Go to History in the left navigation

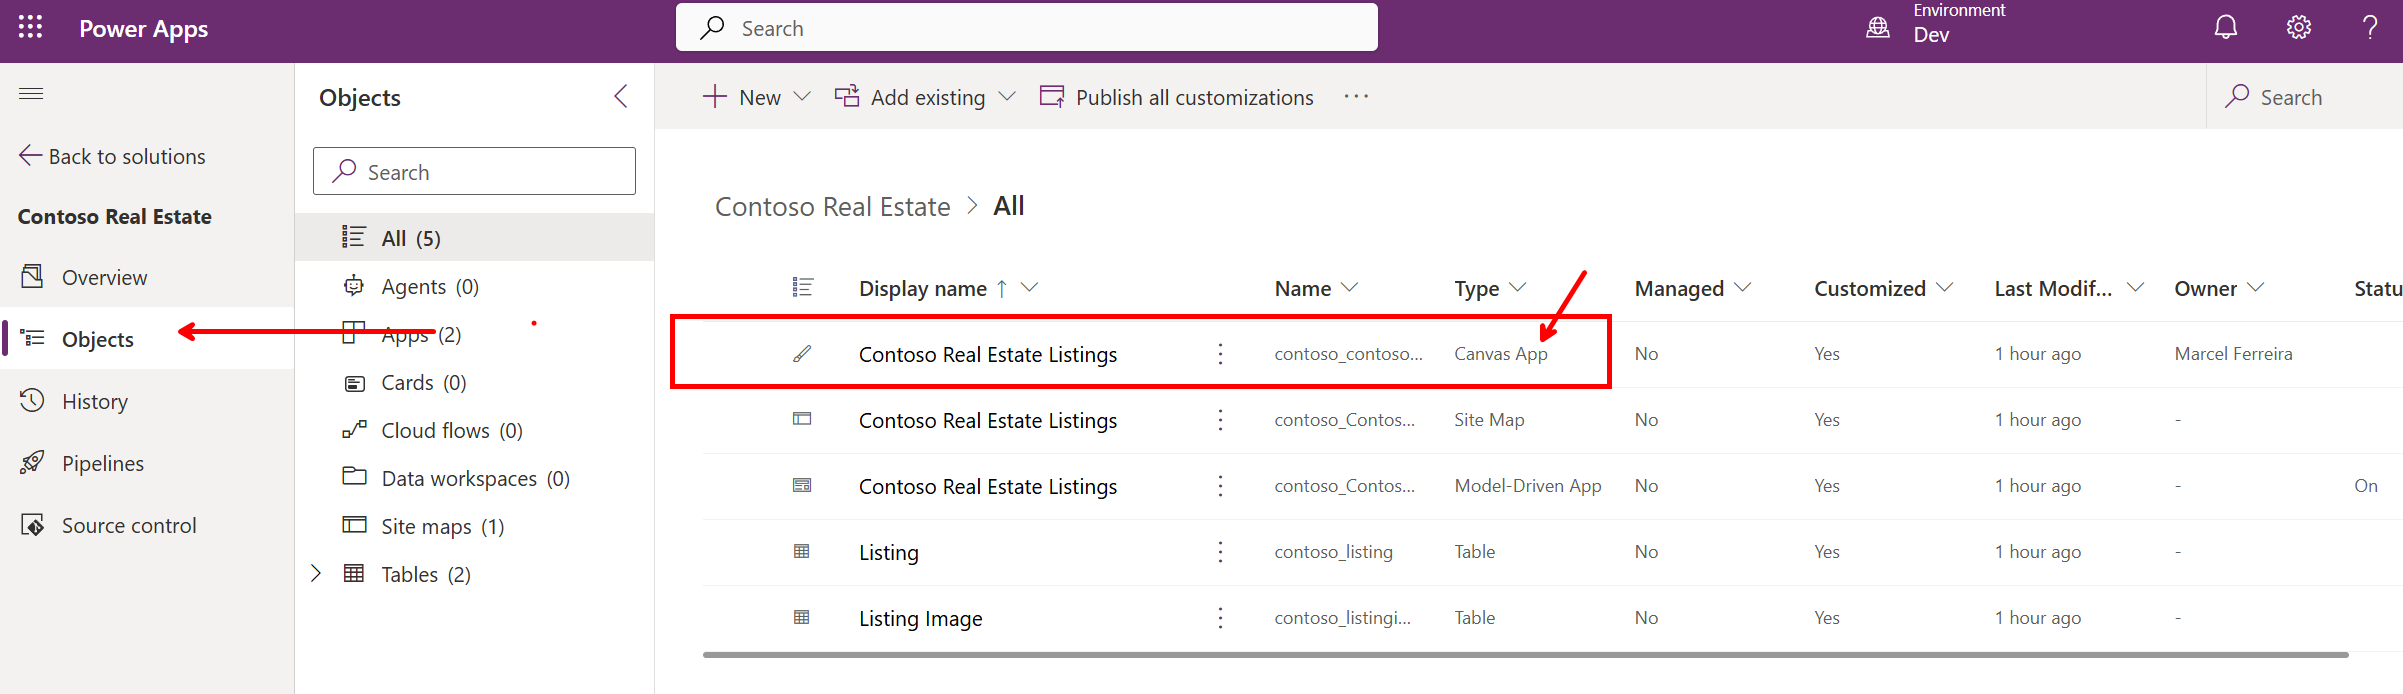(94, 401)
